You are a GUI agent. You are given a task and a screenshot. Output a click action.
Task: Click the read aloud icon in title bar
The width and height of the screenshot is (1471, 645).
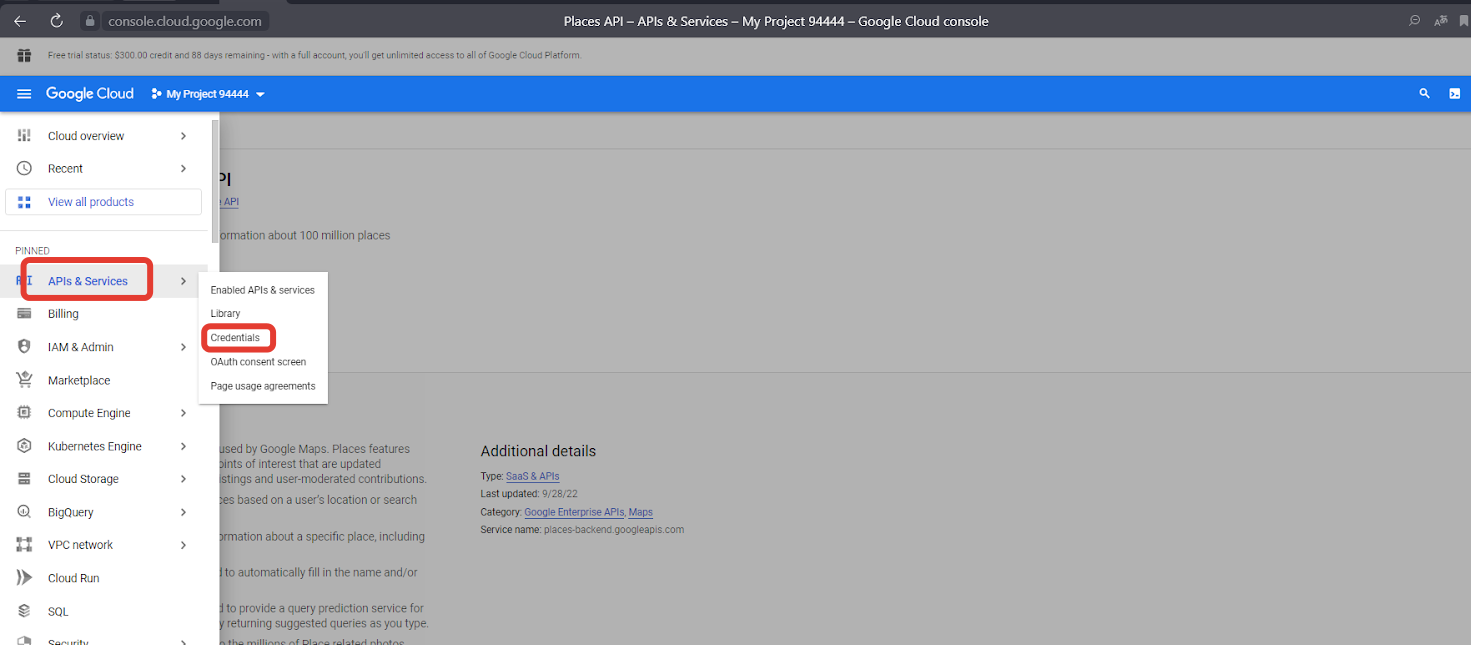pos(1441,21)
